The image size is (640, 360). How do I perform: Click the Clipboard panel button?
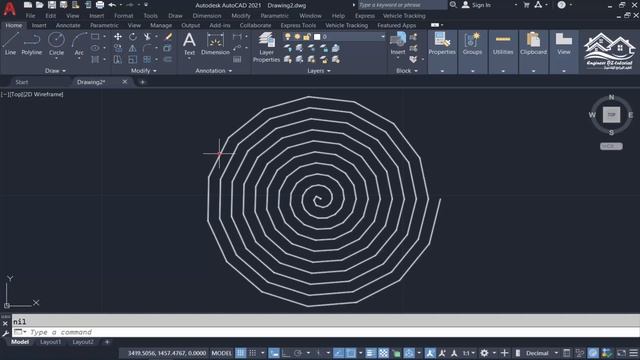[533, 51]
